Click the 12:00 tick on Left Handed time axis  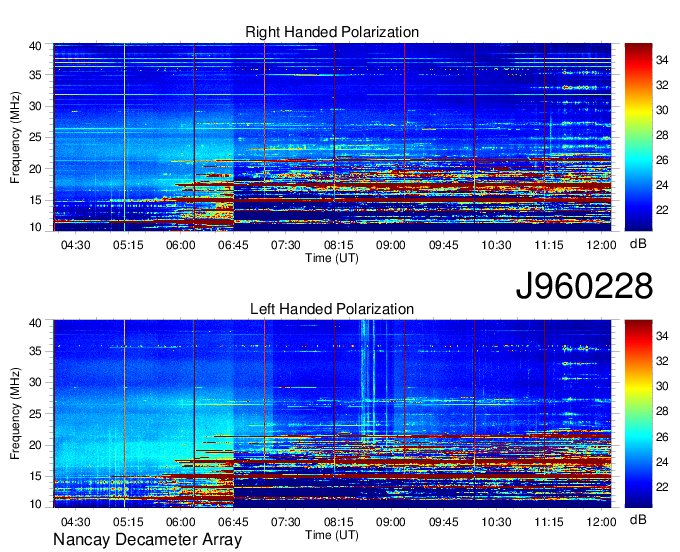(x=601, y=522)
